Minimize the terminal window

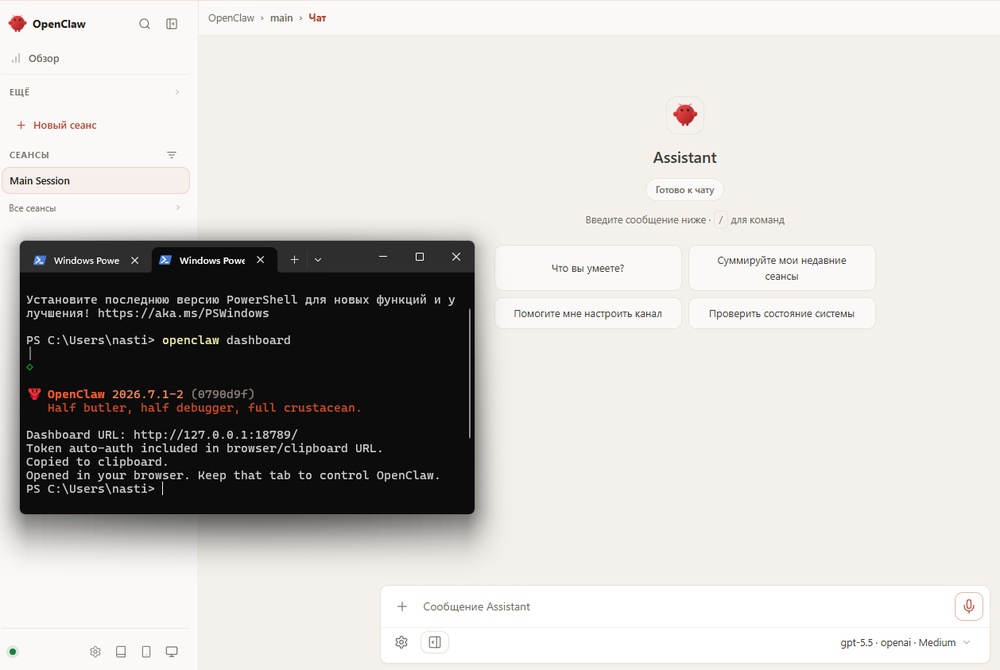tap(383, 257)
